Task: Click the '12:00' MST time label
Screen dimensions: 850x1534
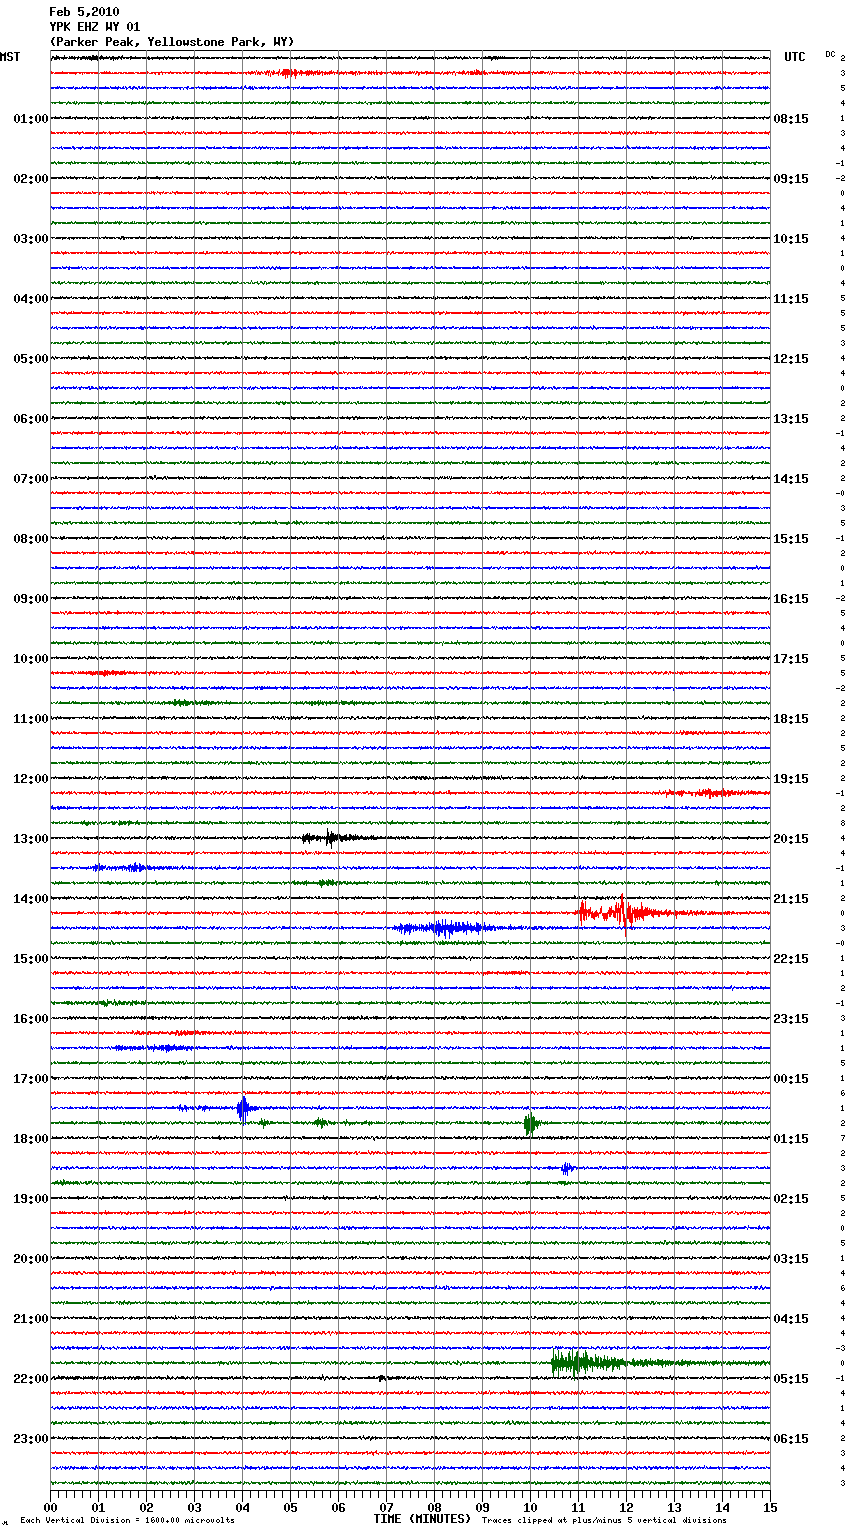Action: pos(31,779)
